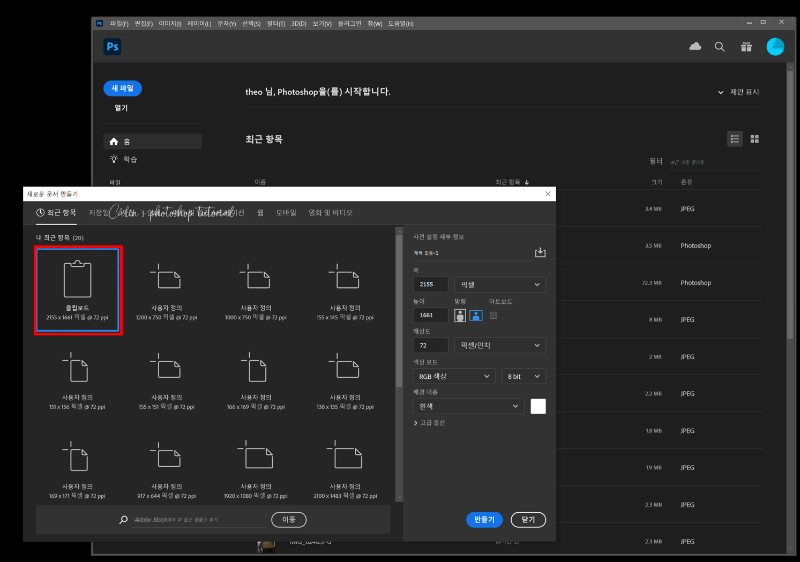Switch to the 웹 tab
Image resolution: width=800 pixels, height=562 pixels.
260,213
